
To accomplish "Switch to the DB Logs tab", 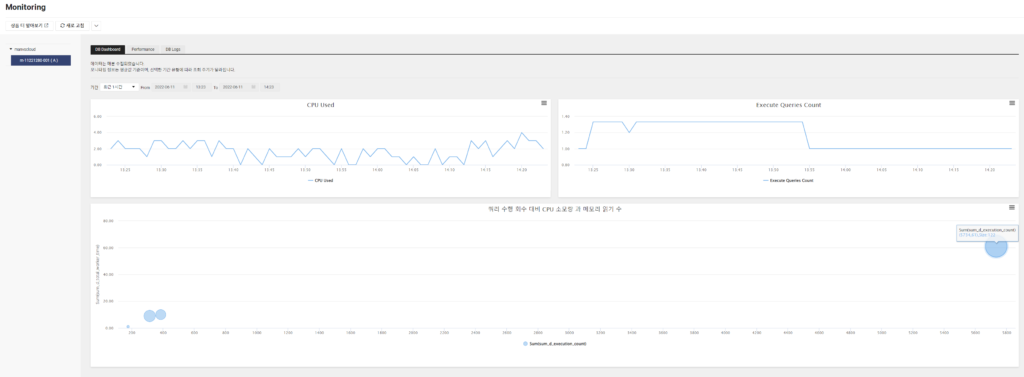I will tap(174, 49).
